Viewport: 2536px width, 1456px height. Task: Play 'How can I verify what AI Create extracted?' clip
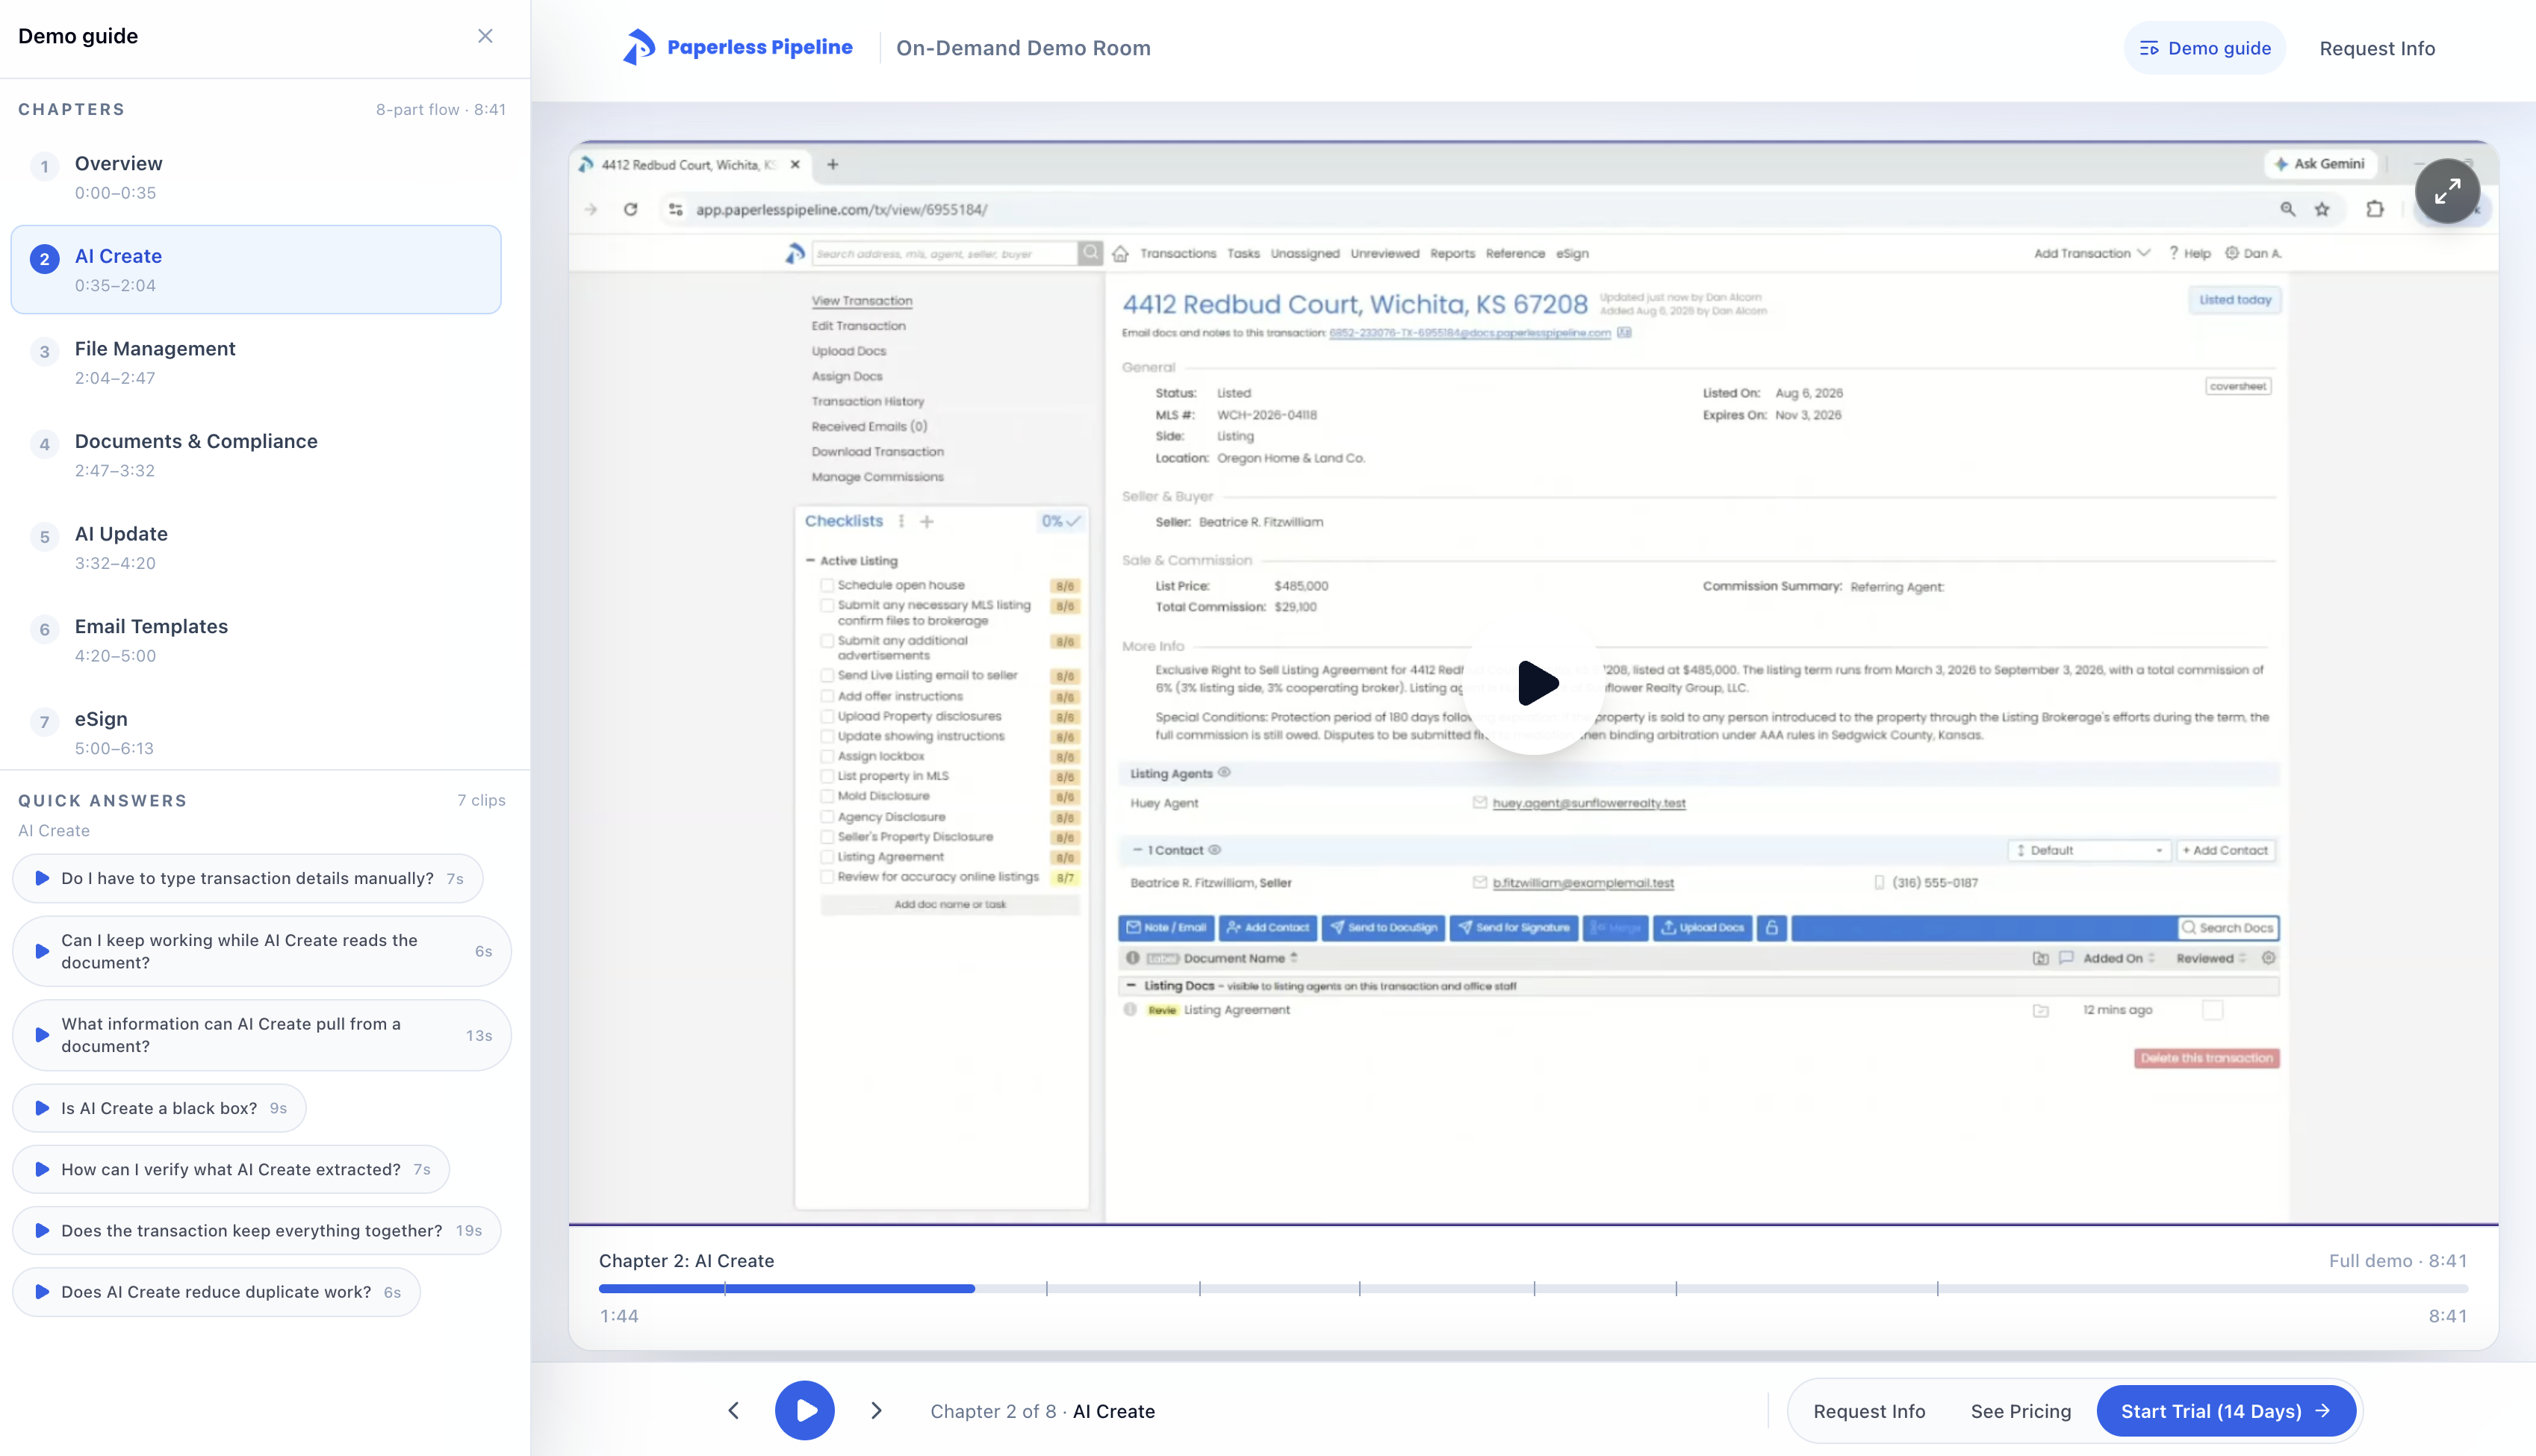pos(231,1169)
